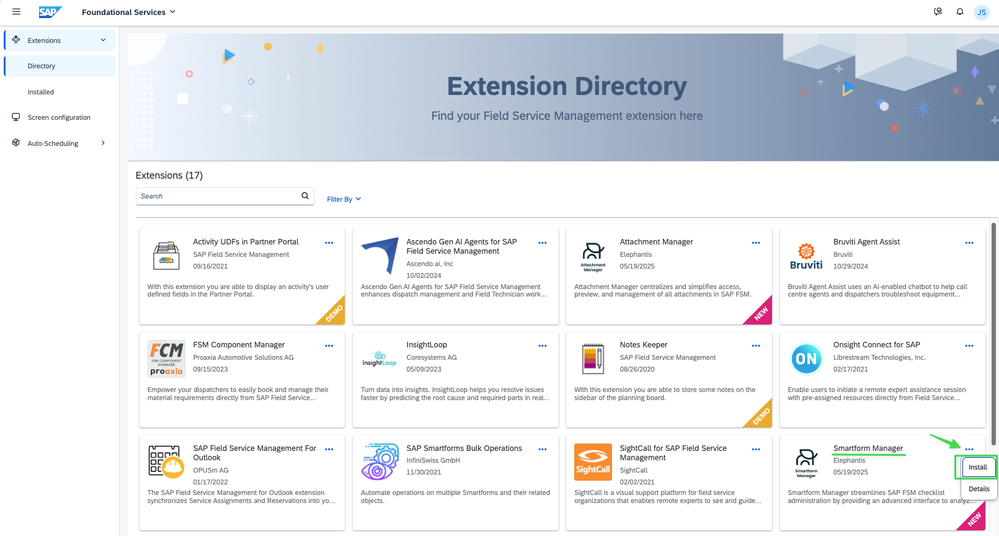Viewport: 999px width, 536px height.
Task: Open more options for InsightLoop
Action: point(542,346)
